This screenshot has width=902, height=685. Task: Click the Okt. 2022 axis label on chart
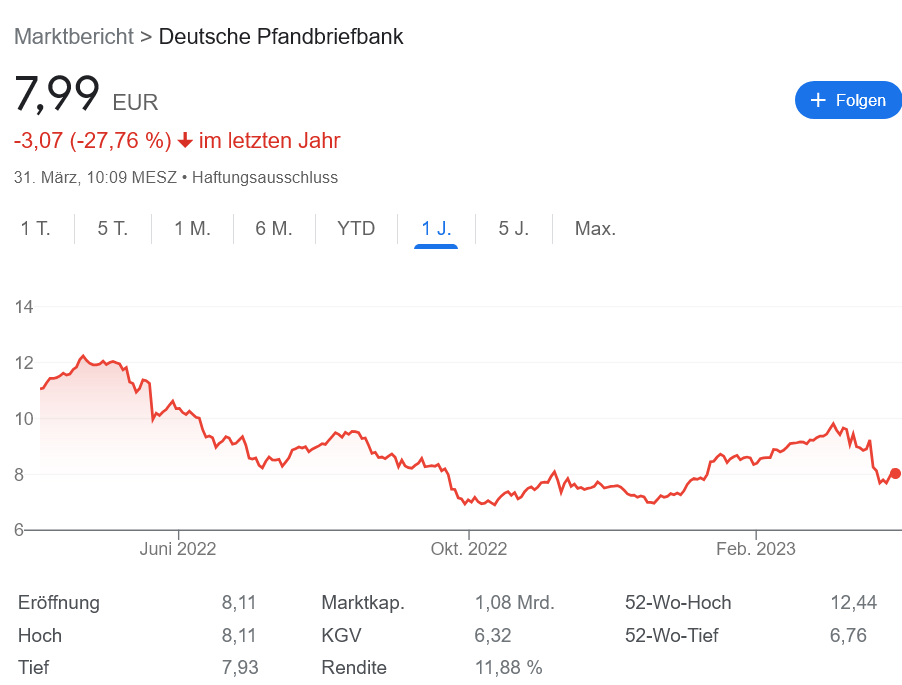click(x=468, y=548)
